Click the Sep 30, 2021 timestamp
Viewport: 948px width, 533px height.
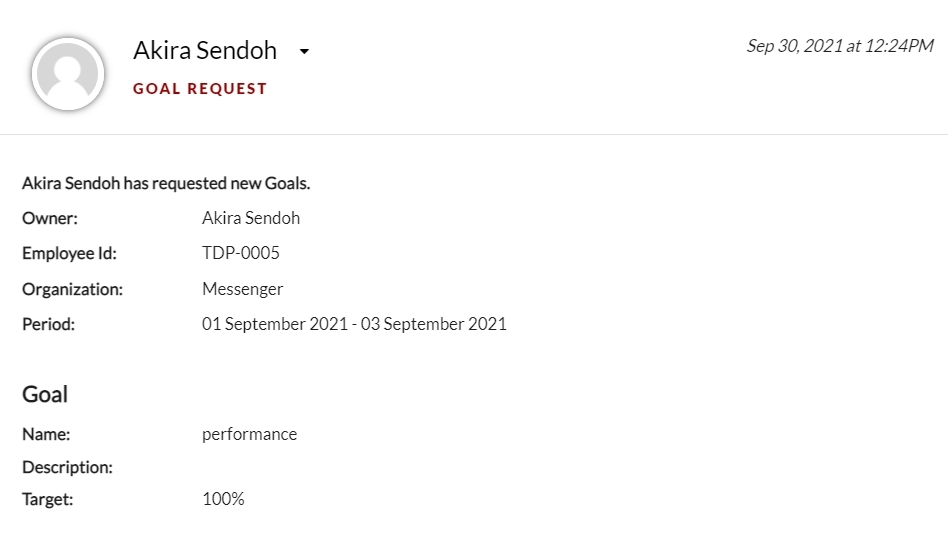coord(840,46)
